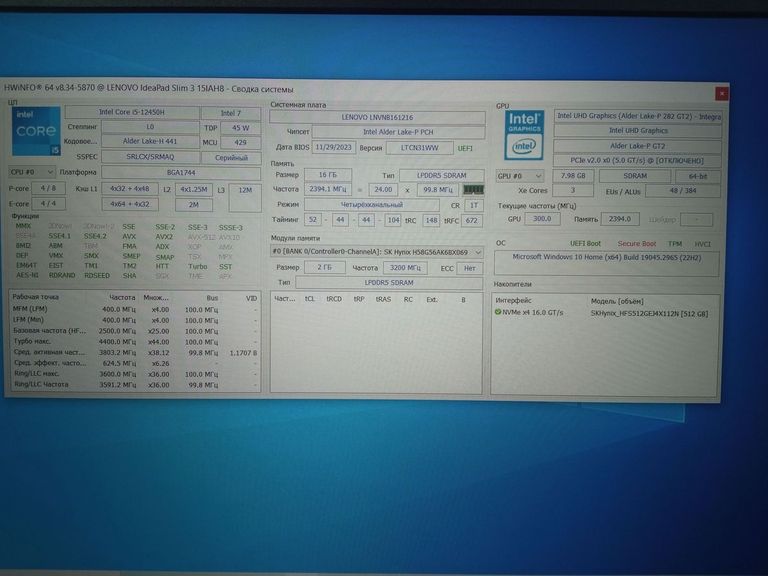Open the CPU #0 selector dropdown

tap(33, 172)
